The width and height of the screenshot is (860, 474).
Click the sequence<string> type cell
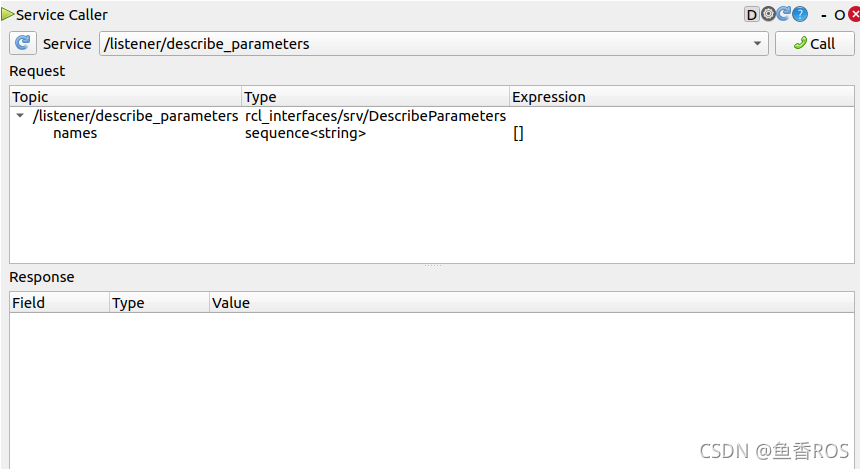[305, 133]
